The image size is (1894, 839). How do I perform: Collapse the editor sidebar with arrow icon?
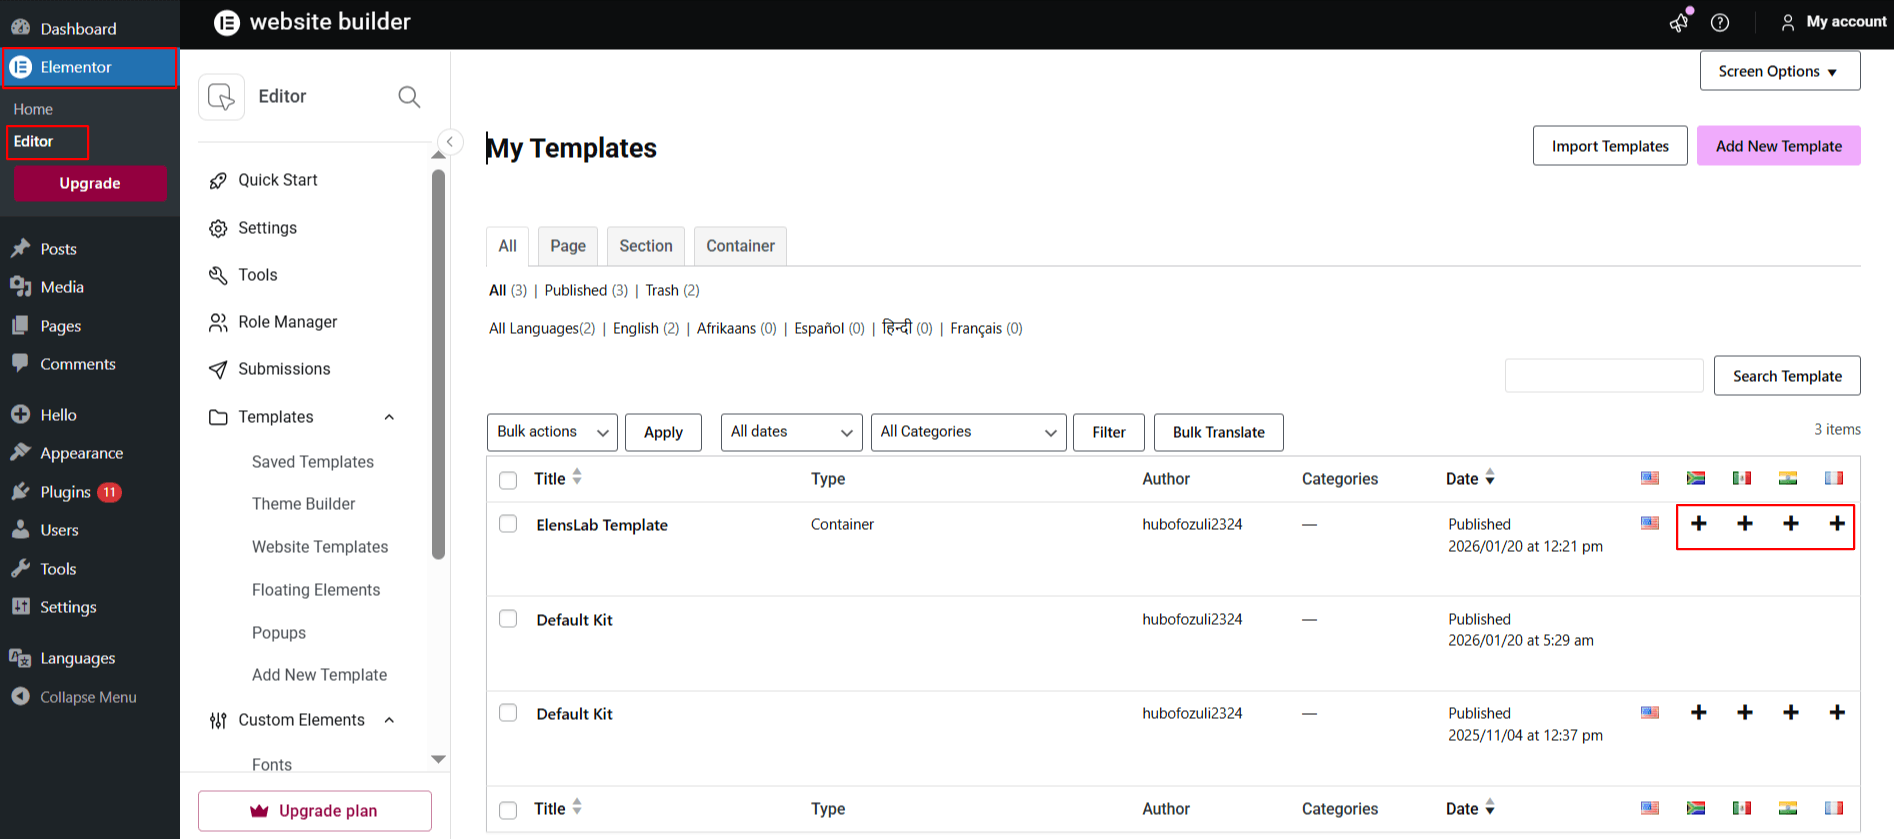(450, 142)
